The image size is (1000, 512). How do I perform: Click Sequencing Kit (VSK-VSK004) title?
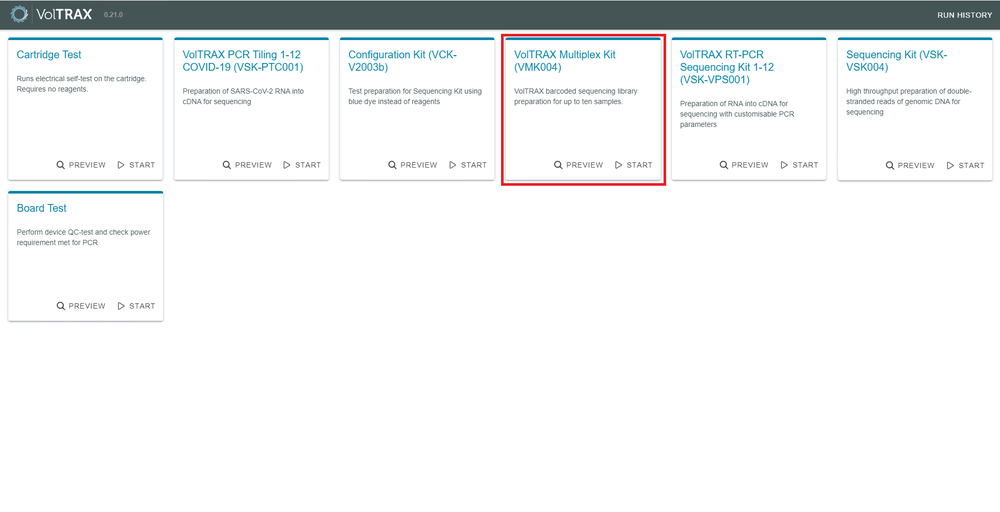(897, 61)
